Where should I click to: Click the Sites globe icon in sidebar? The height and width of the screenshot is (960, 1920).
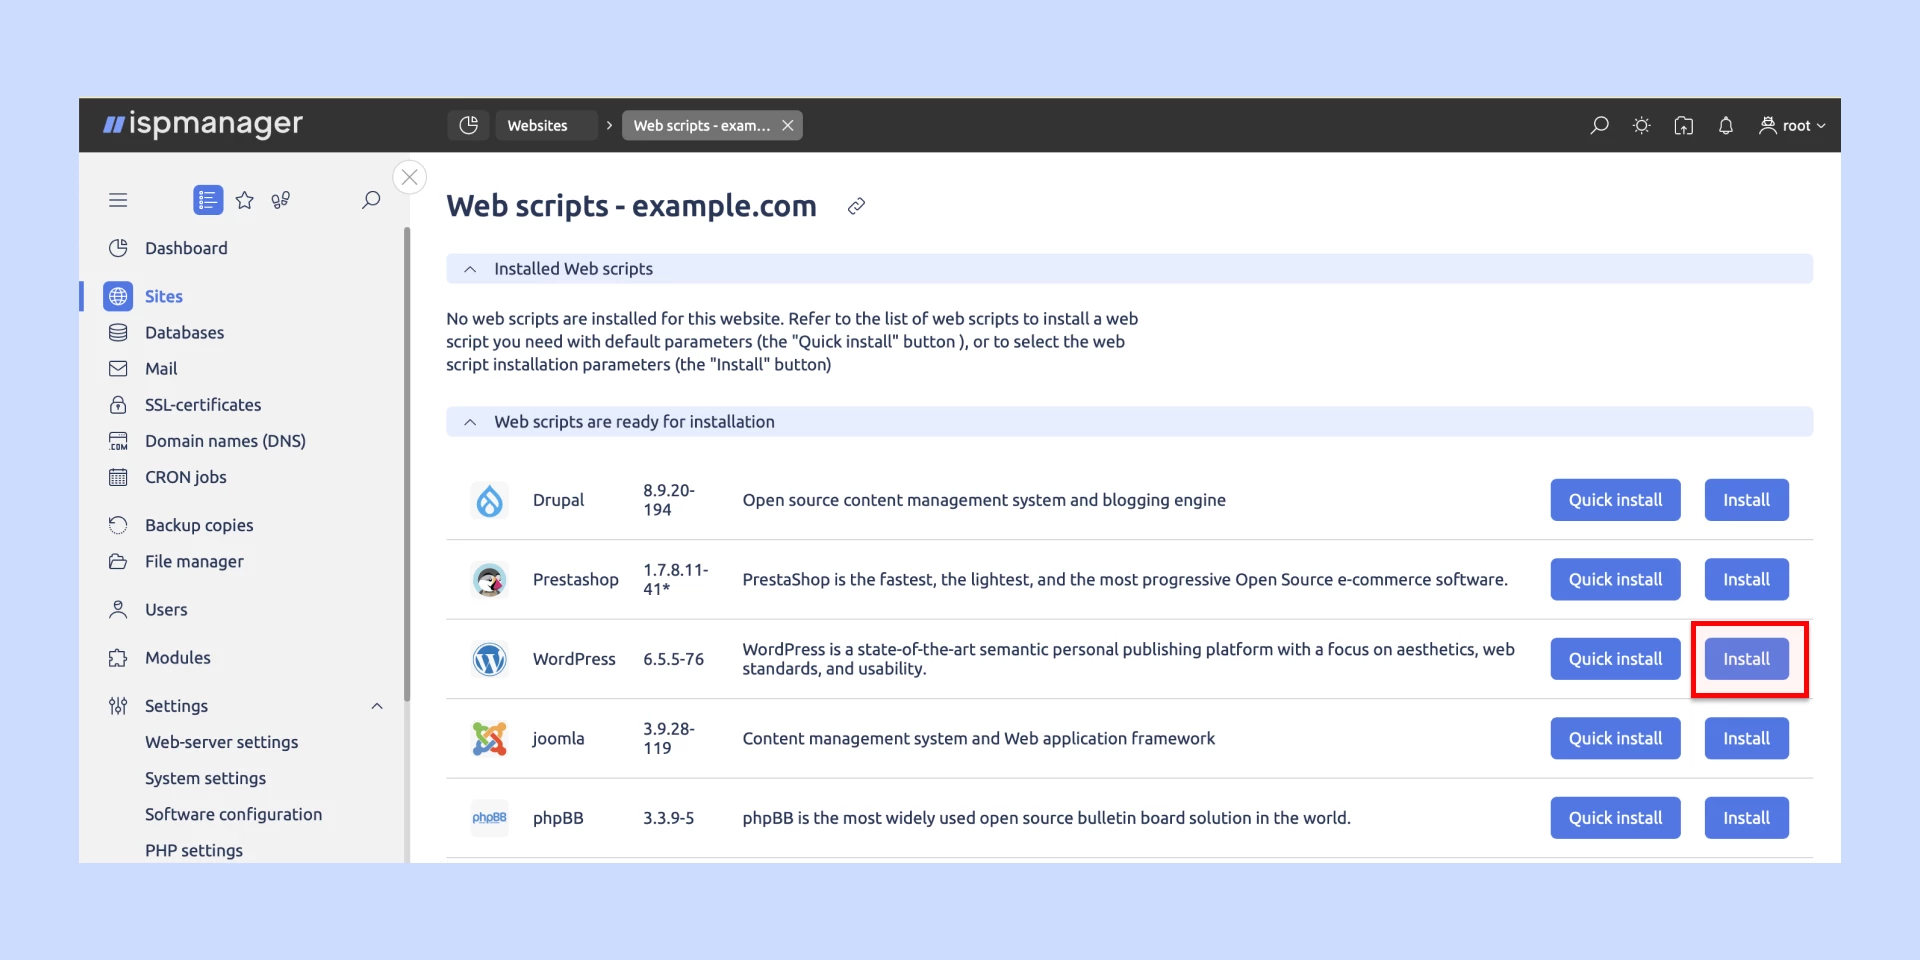(118, 296)
